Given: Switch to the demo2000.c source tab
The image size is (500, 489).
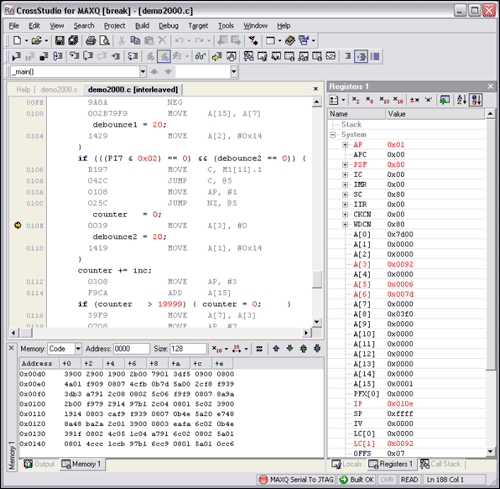Looking at the screenshot, I should 59,90.
